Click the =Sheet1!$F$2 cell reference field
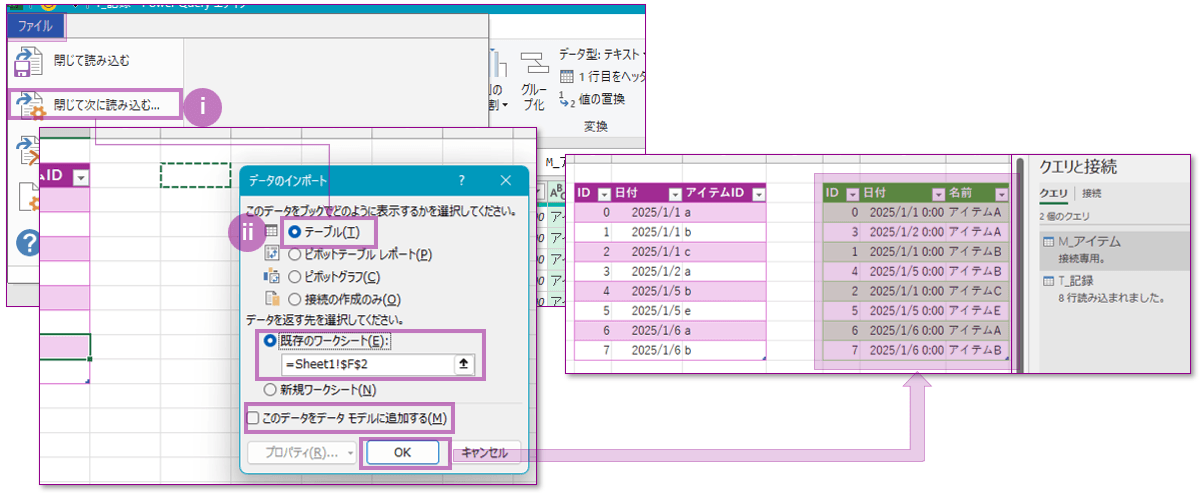The width and height of the screenshot is (1199, 493). tap(365, 365)
